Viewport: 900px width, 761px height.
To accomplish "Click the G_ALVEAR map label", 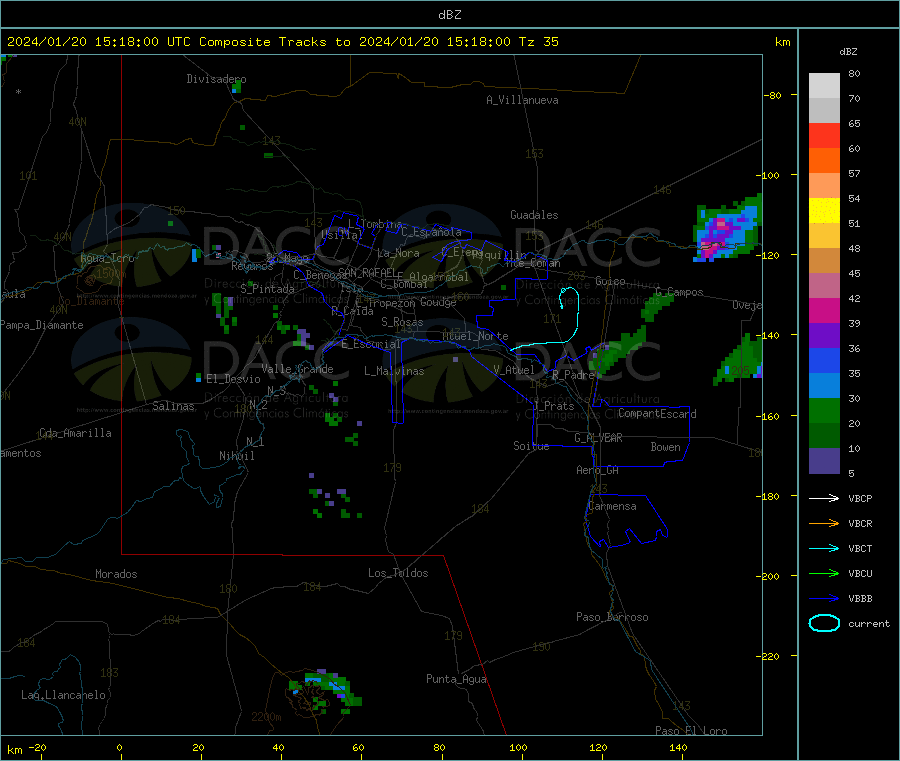I will click(598, 438).
